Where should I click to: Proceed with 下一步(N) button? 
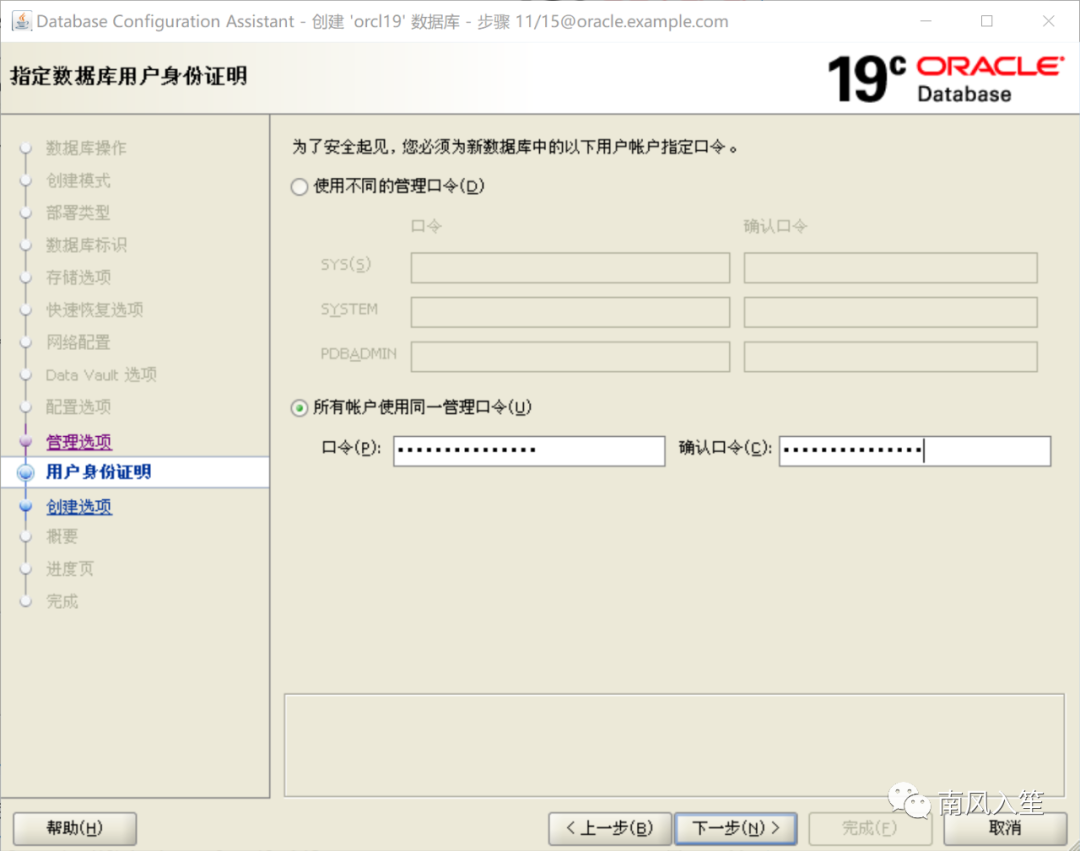coord(736,828)
